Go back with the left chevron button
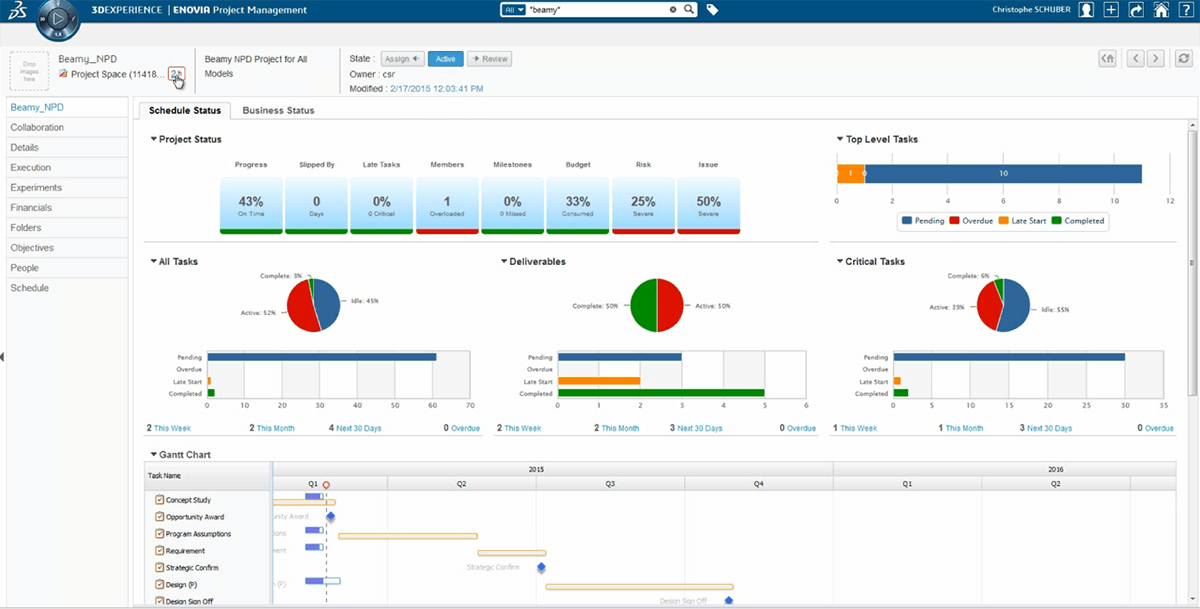The image size is (1200, 609). [x=1136, y=58]
